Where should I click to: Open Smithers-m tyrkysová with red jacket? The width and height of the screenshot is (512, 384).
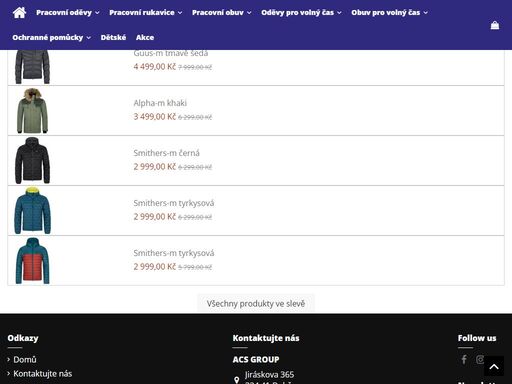pyautogui.click(x=174, y=253)
